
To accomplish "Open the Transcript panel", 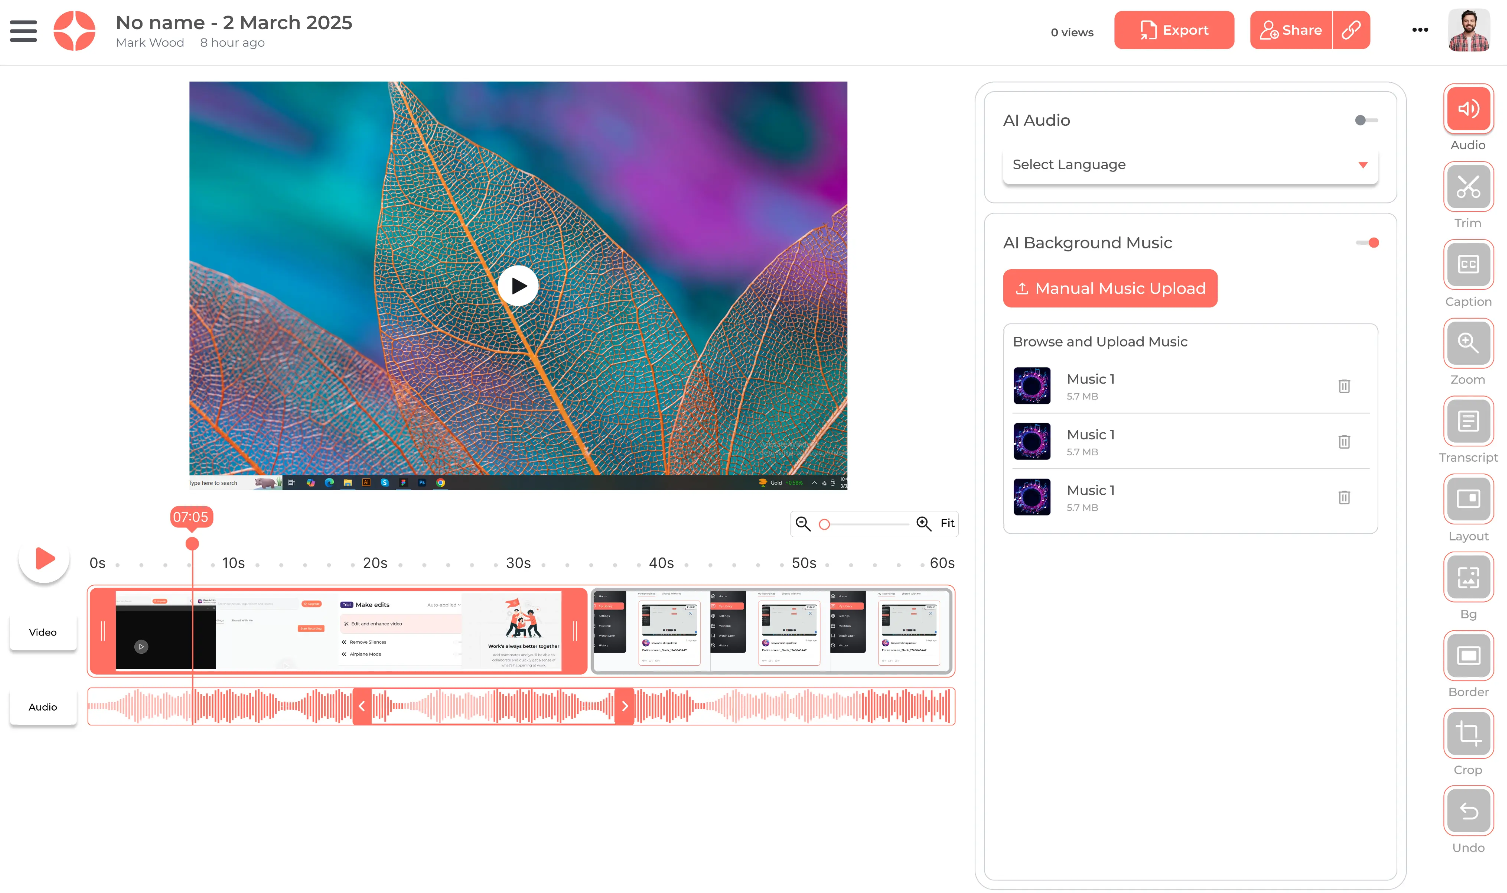I will [x=1467, y=421].
